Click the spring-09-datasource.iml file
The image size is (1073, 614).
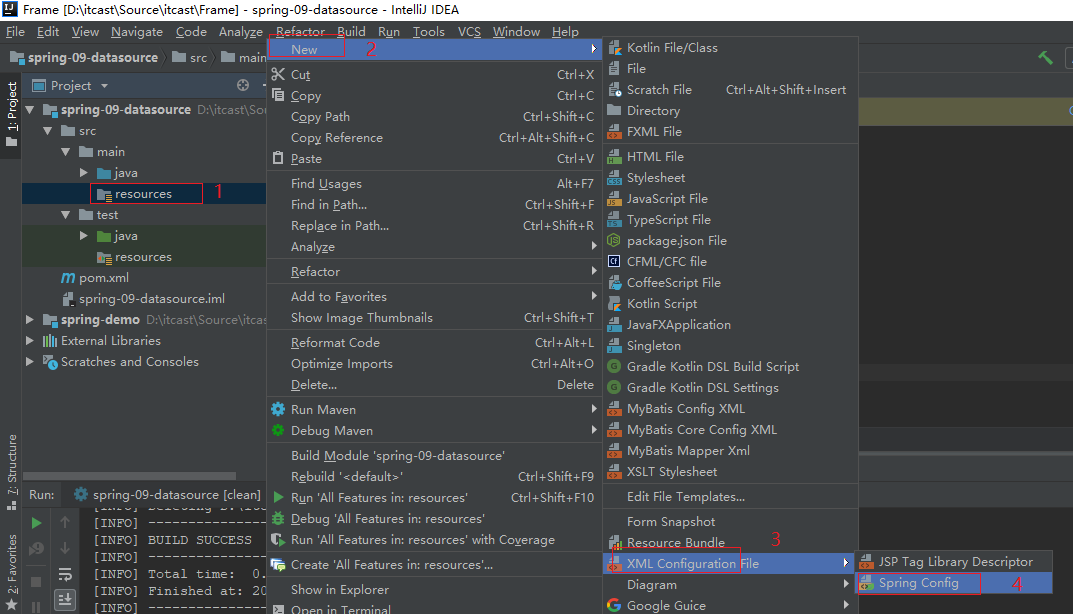point(151,299)
